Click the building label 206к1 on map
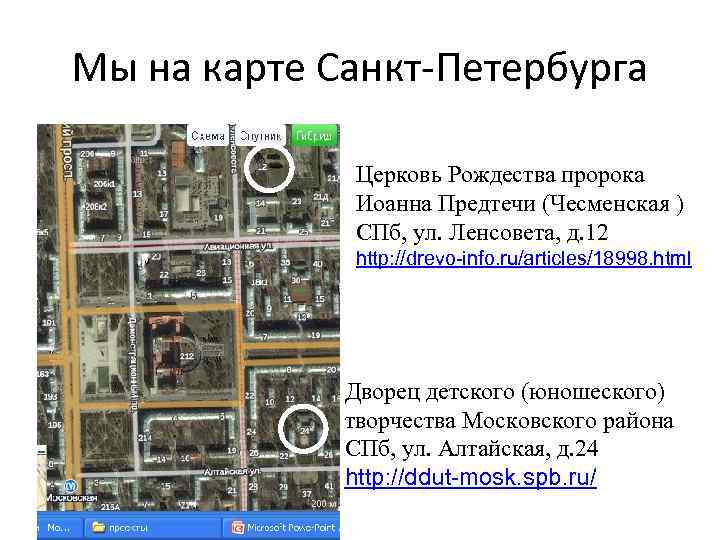 105,184
